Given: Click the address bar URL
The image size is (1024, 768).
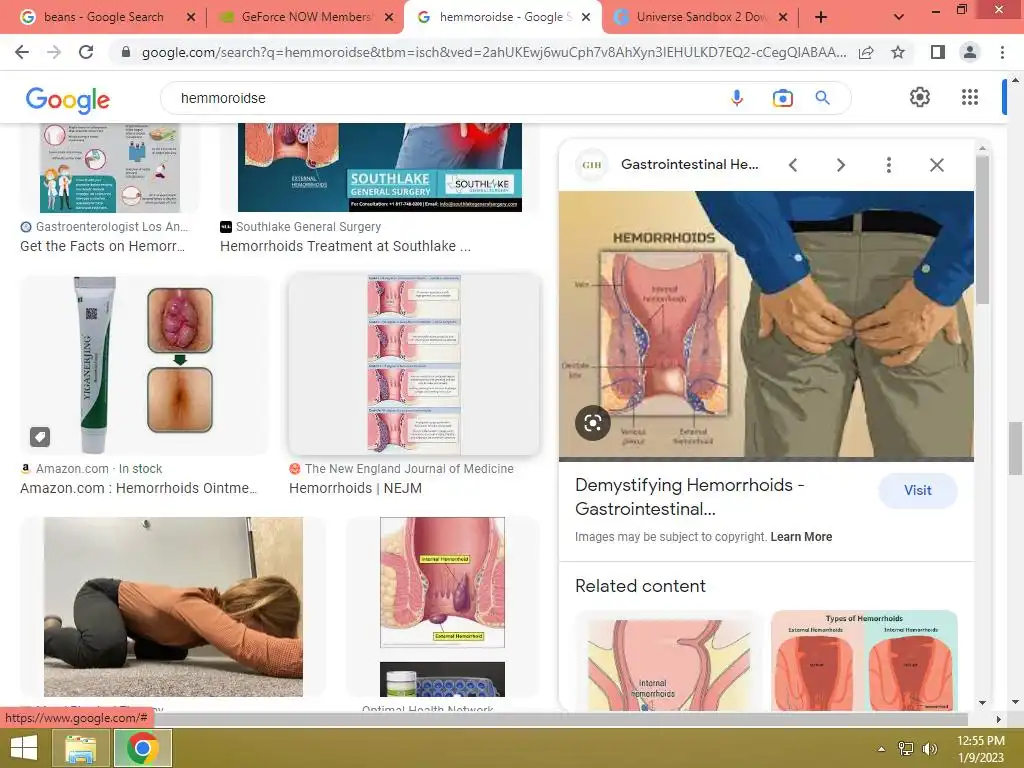Looking at the screenshot, I should [494, 52].
